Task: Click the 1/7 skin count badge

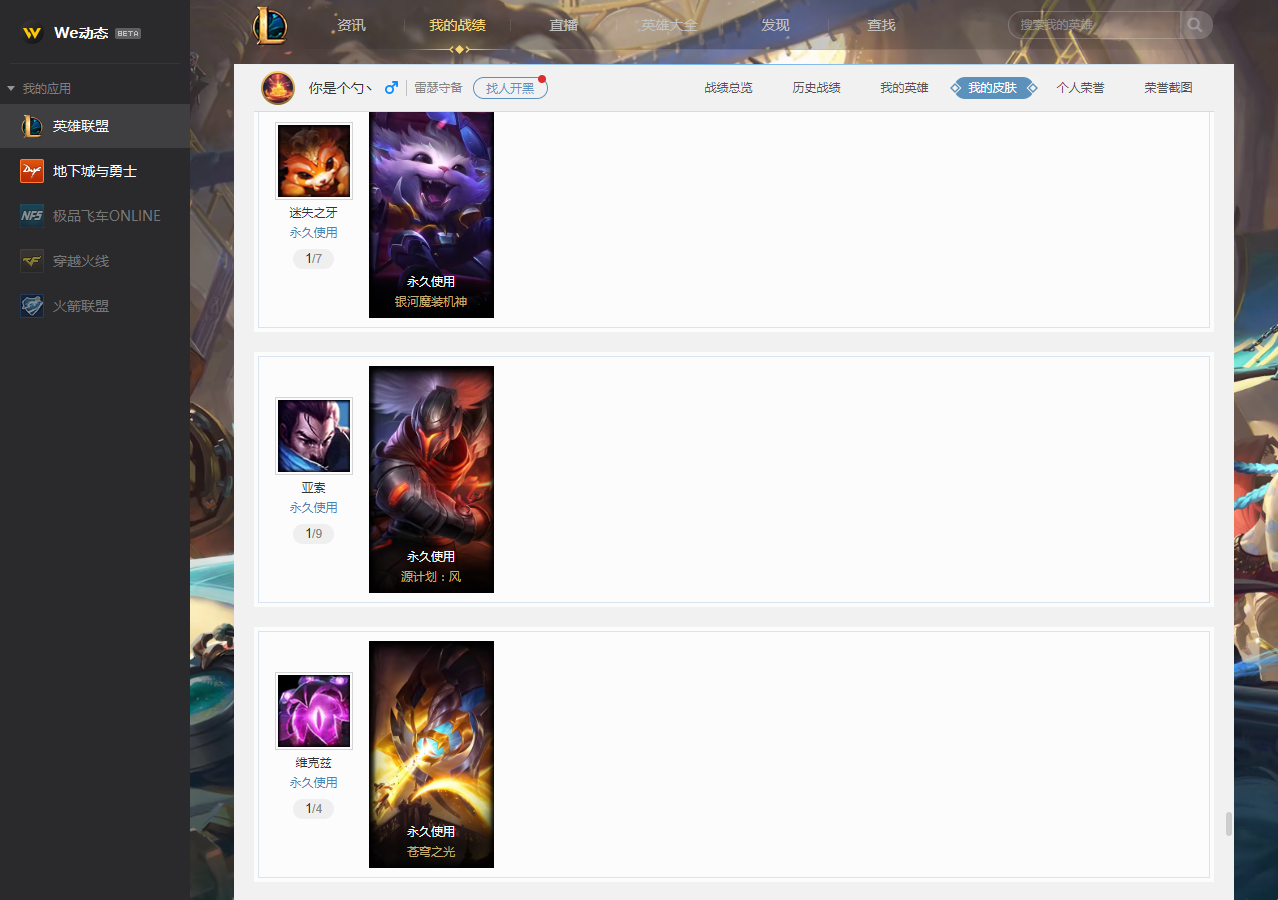Action: coord(314,259)
